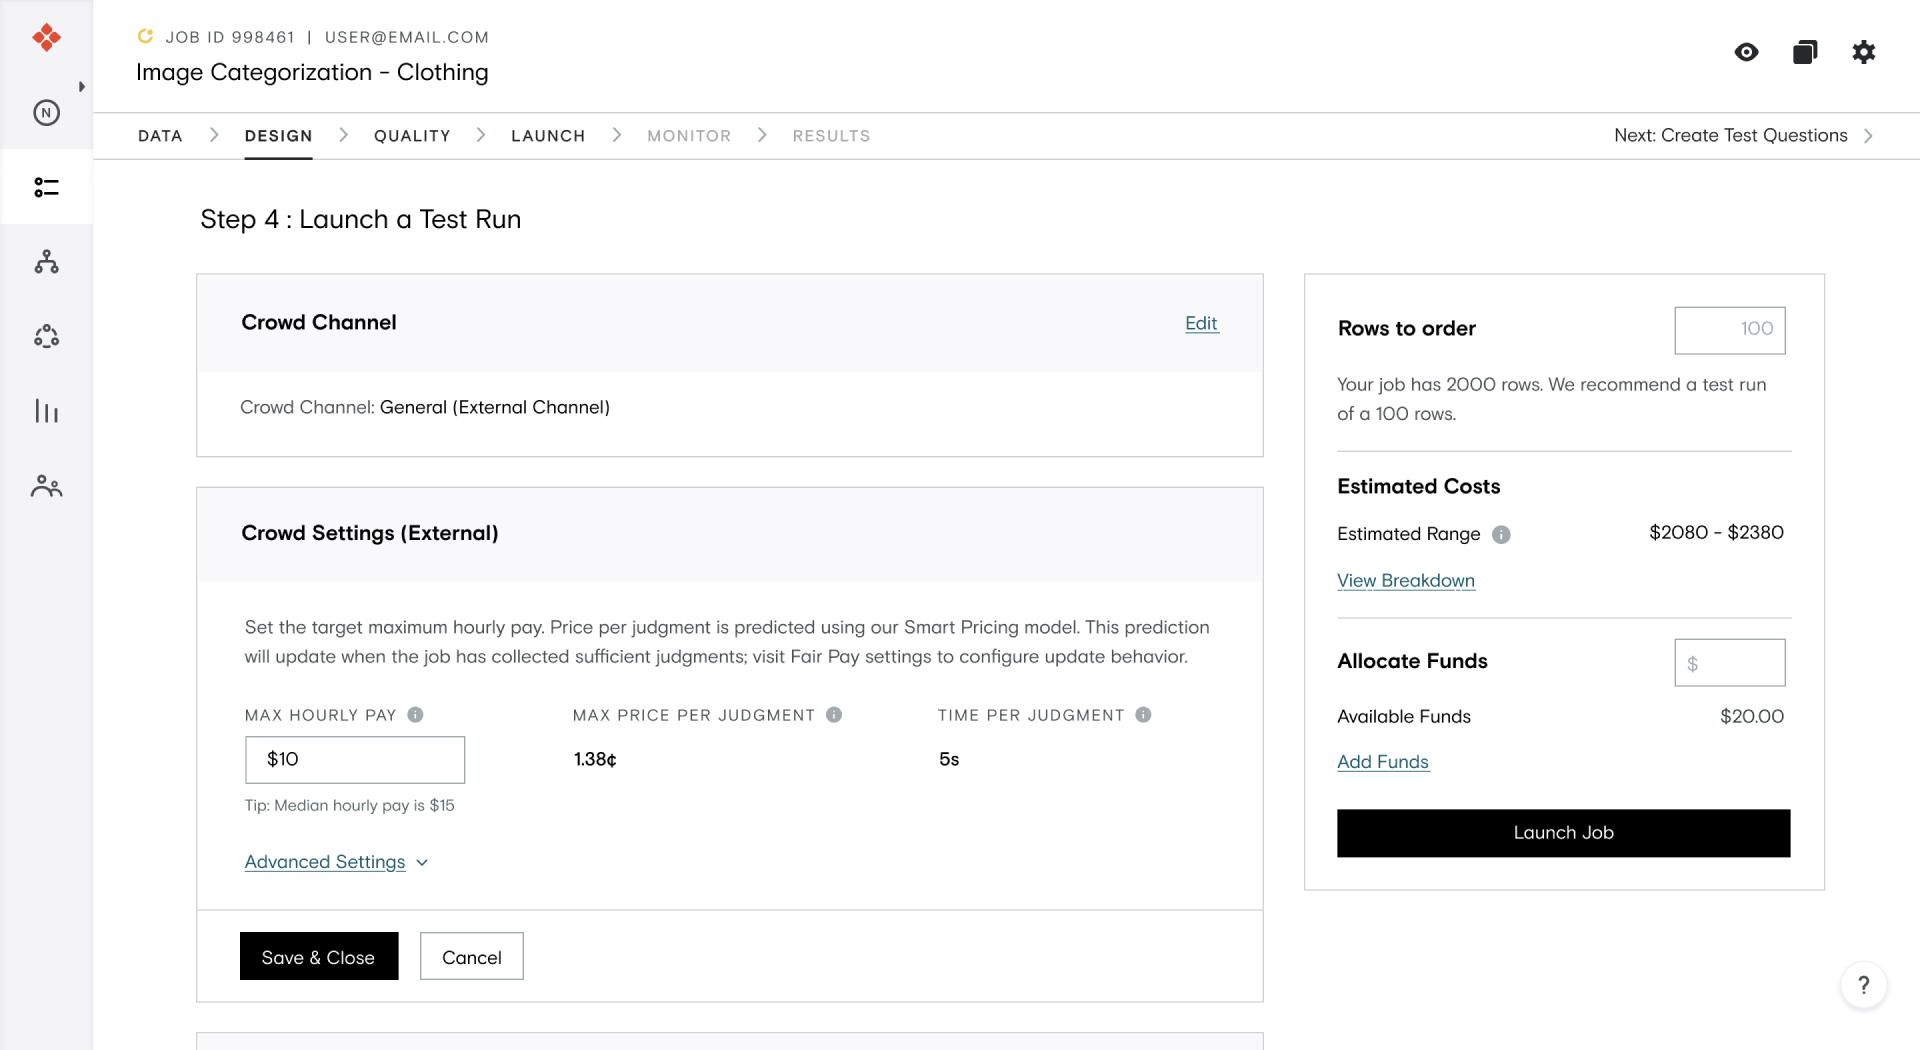Click info icon beside MAX HOURLY PAY
Viewport: 1921px width, 1050px height.
416,715
